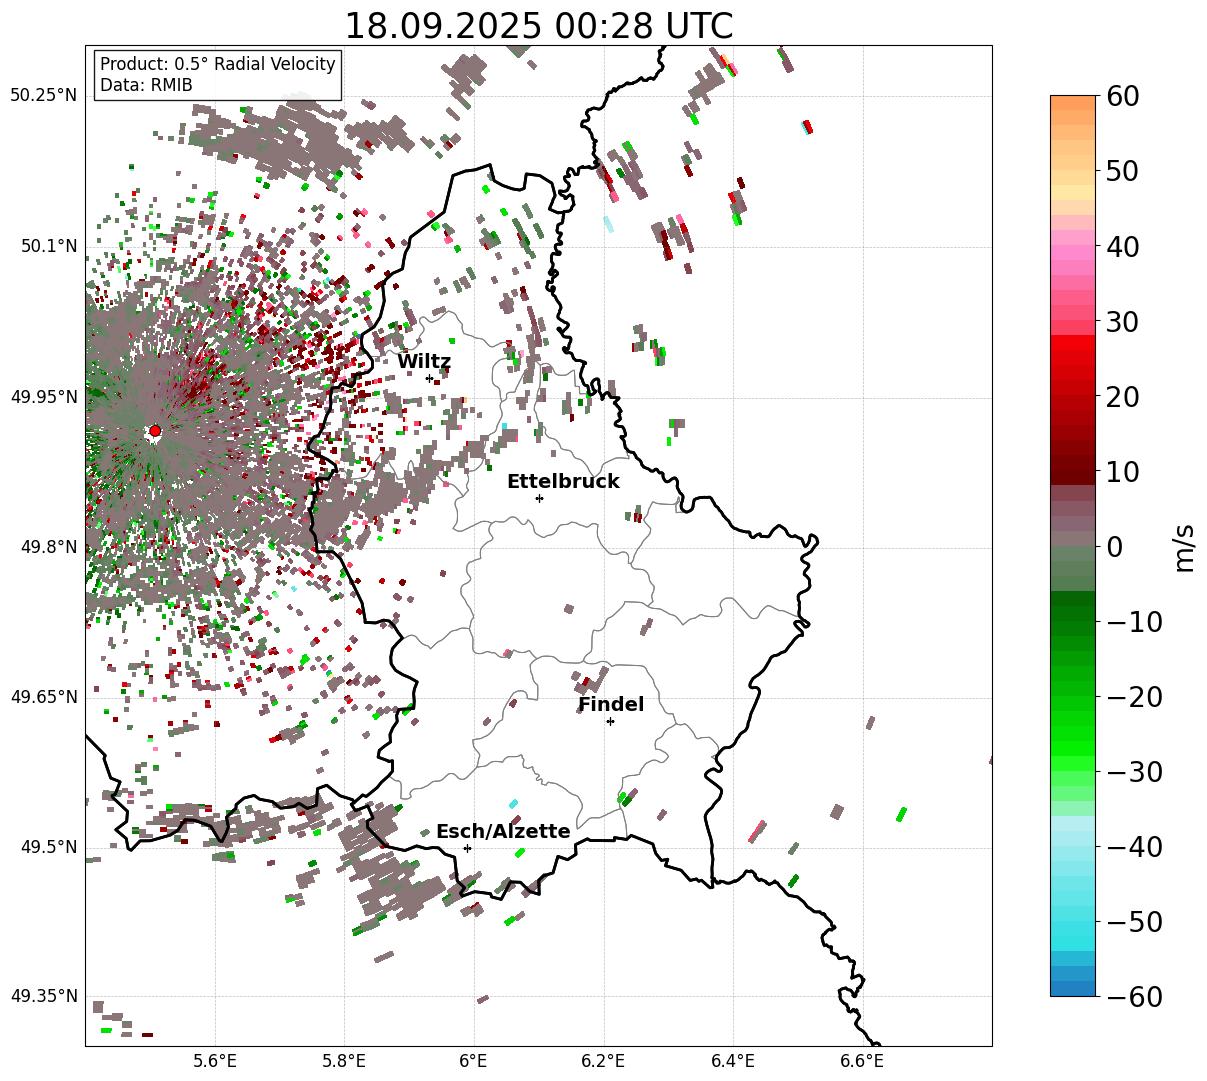Click the Wiltz station cross marker
The height and width of the screenshot is (1081, 1207).
430,378
